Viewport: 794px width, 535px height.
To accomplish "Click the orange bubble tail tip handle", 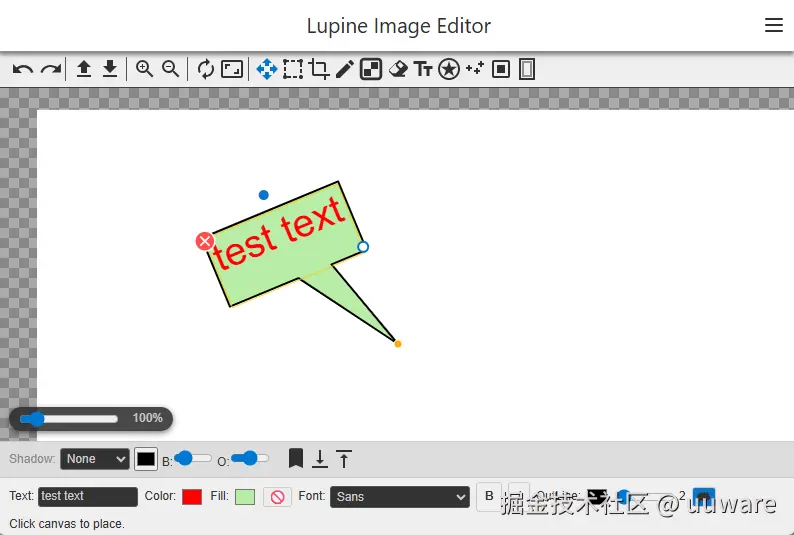I will [x=398, y=344].
